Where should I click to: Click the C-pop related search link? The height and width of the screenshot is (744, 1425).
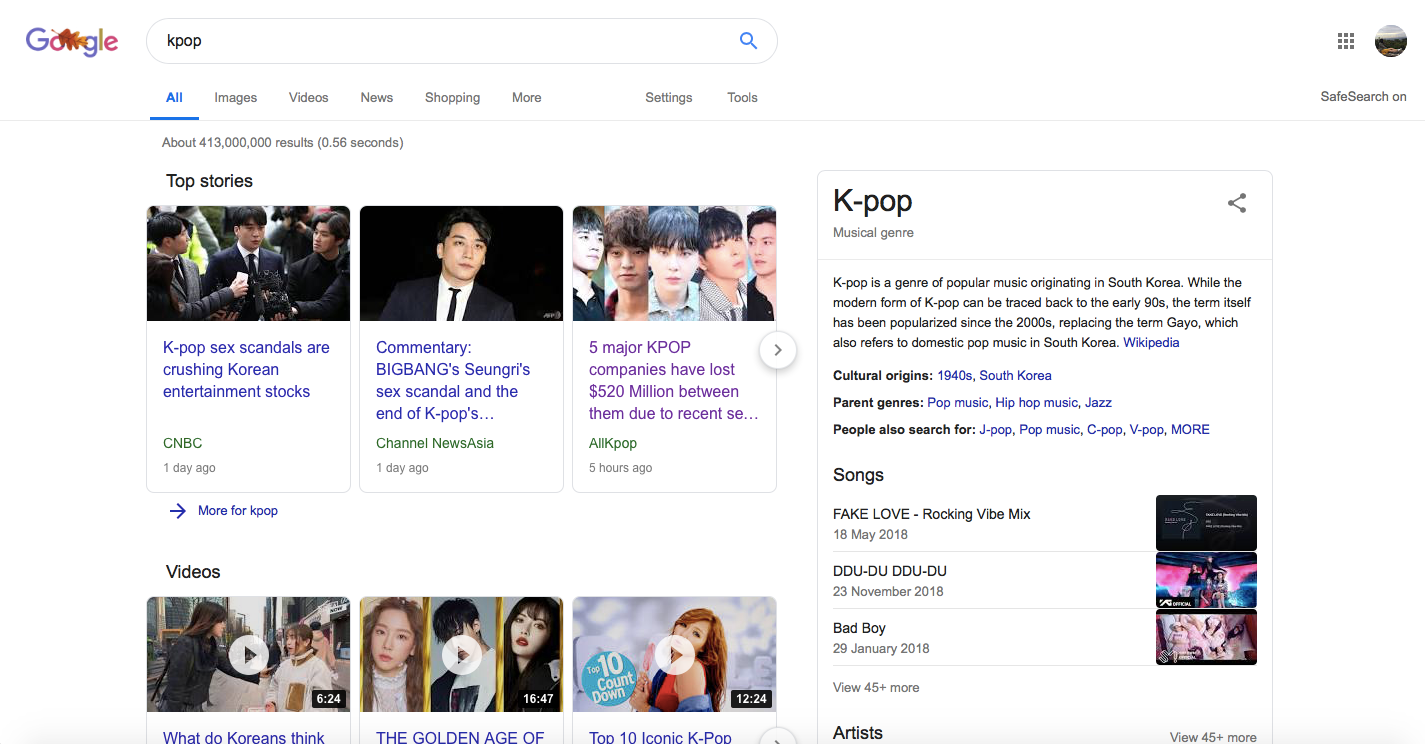[x=1105, y=430]
